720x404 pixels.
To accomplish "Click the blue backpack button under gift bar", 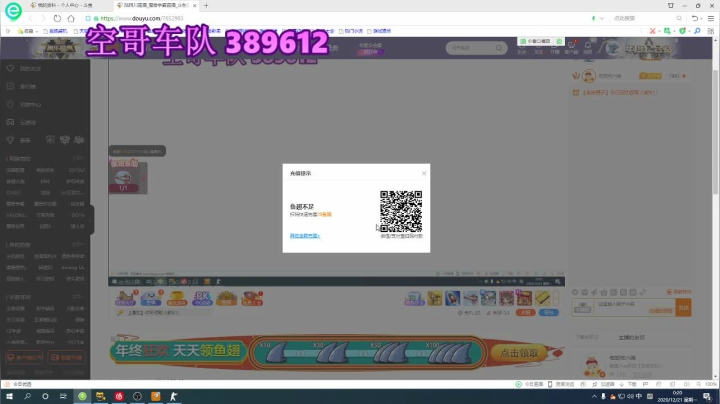I will pos(549,312).
